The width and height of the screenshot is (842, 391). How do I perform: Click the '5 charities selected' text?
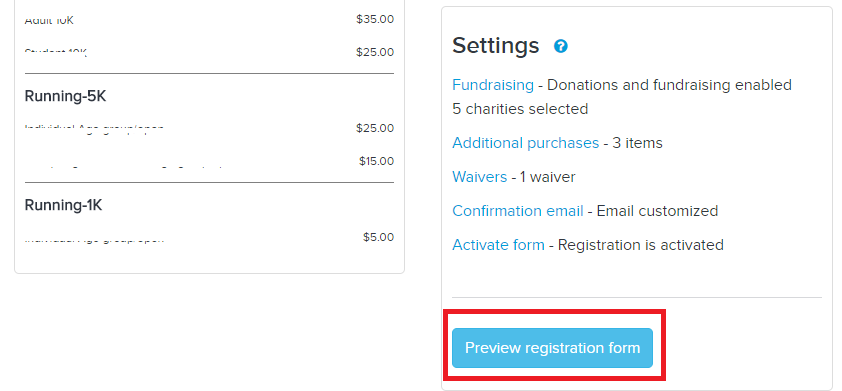point(520,109)
